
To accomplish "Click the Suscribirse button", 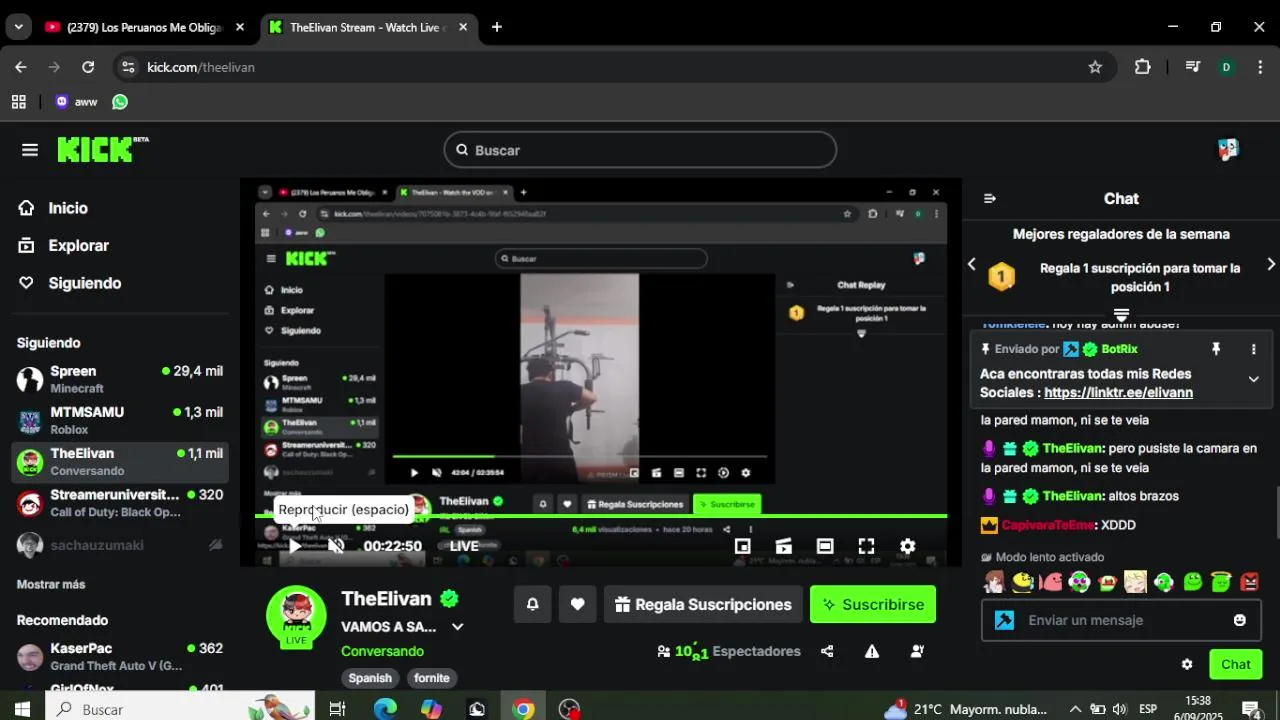I will pyautogui.click(x=873, y=604).
